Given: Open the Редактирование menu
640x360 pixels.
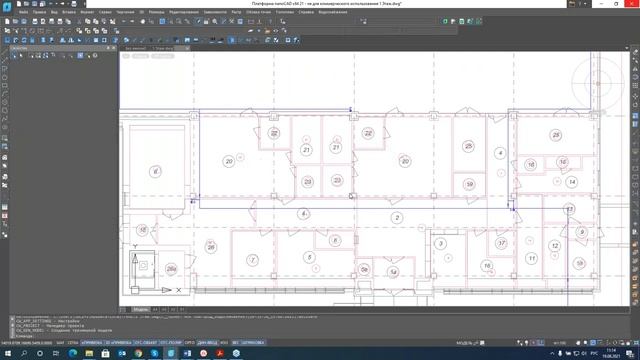Looking at the screenshot, I should click(x=184, y=12).
